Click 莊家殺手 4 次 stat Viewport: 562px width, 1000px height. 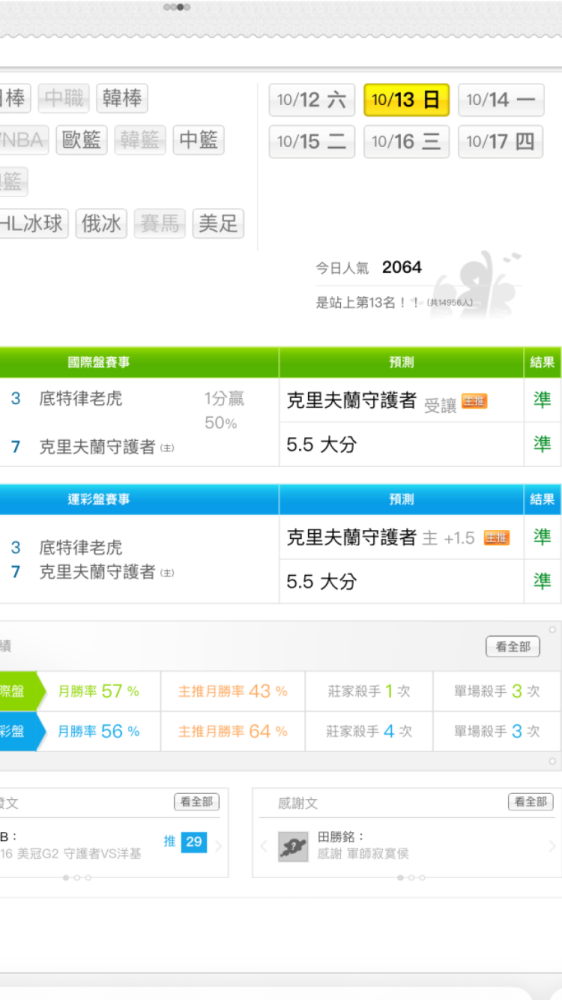(x=369, y=731)
